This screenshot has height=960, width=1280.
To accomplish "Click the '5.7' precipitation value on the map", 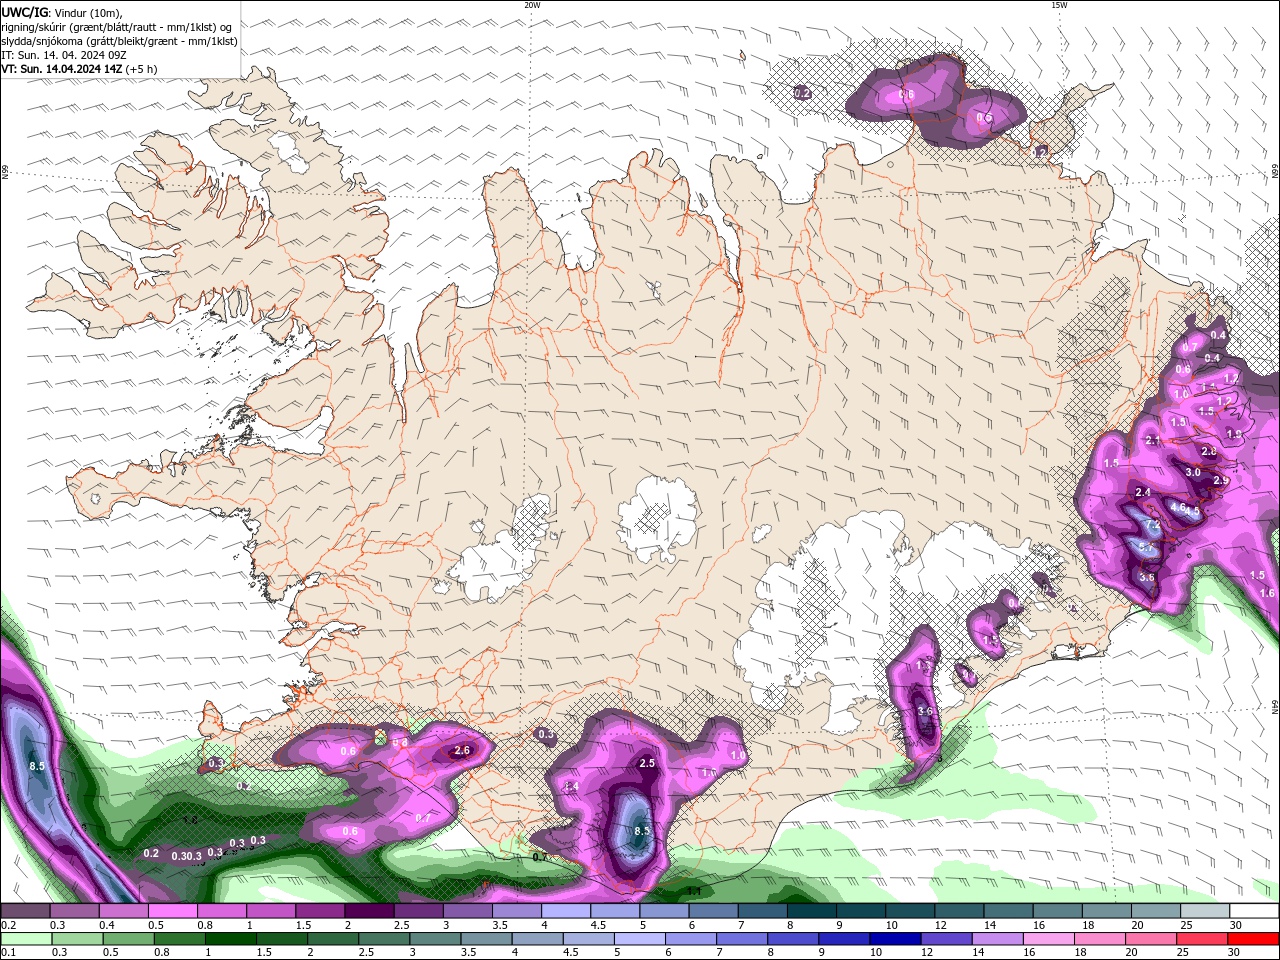I will [1146, 547].
